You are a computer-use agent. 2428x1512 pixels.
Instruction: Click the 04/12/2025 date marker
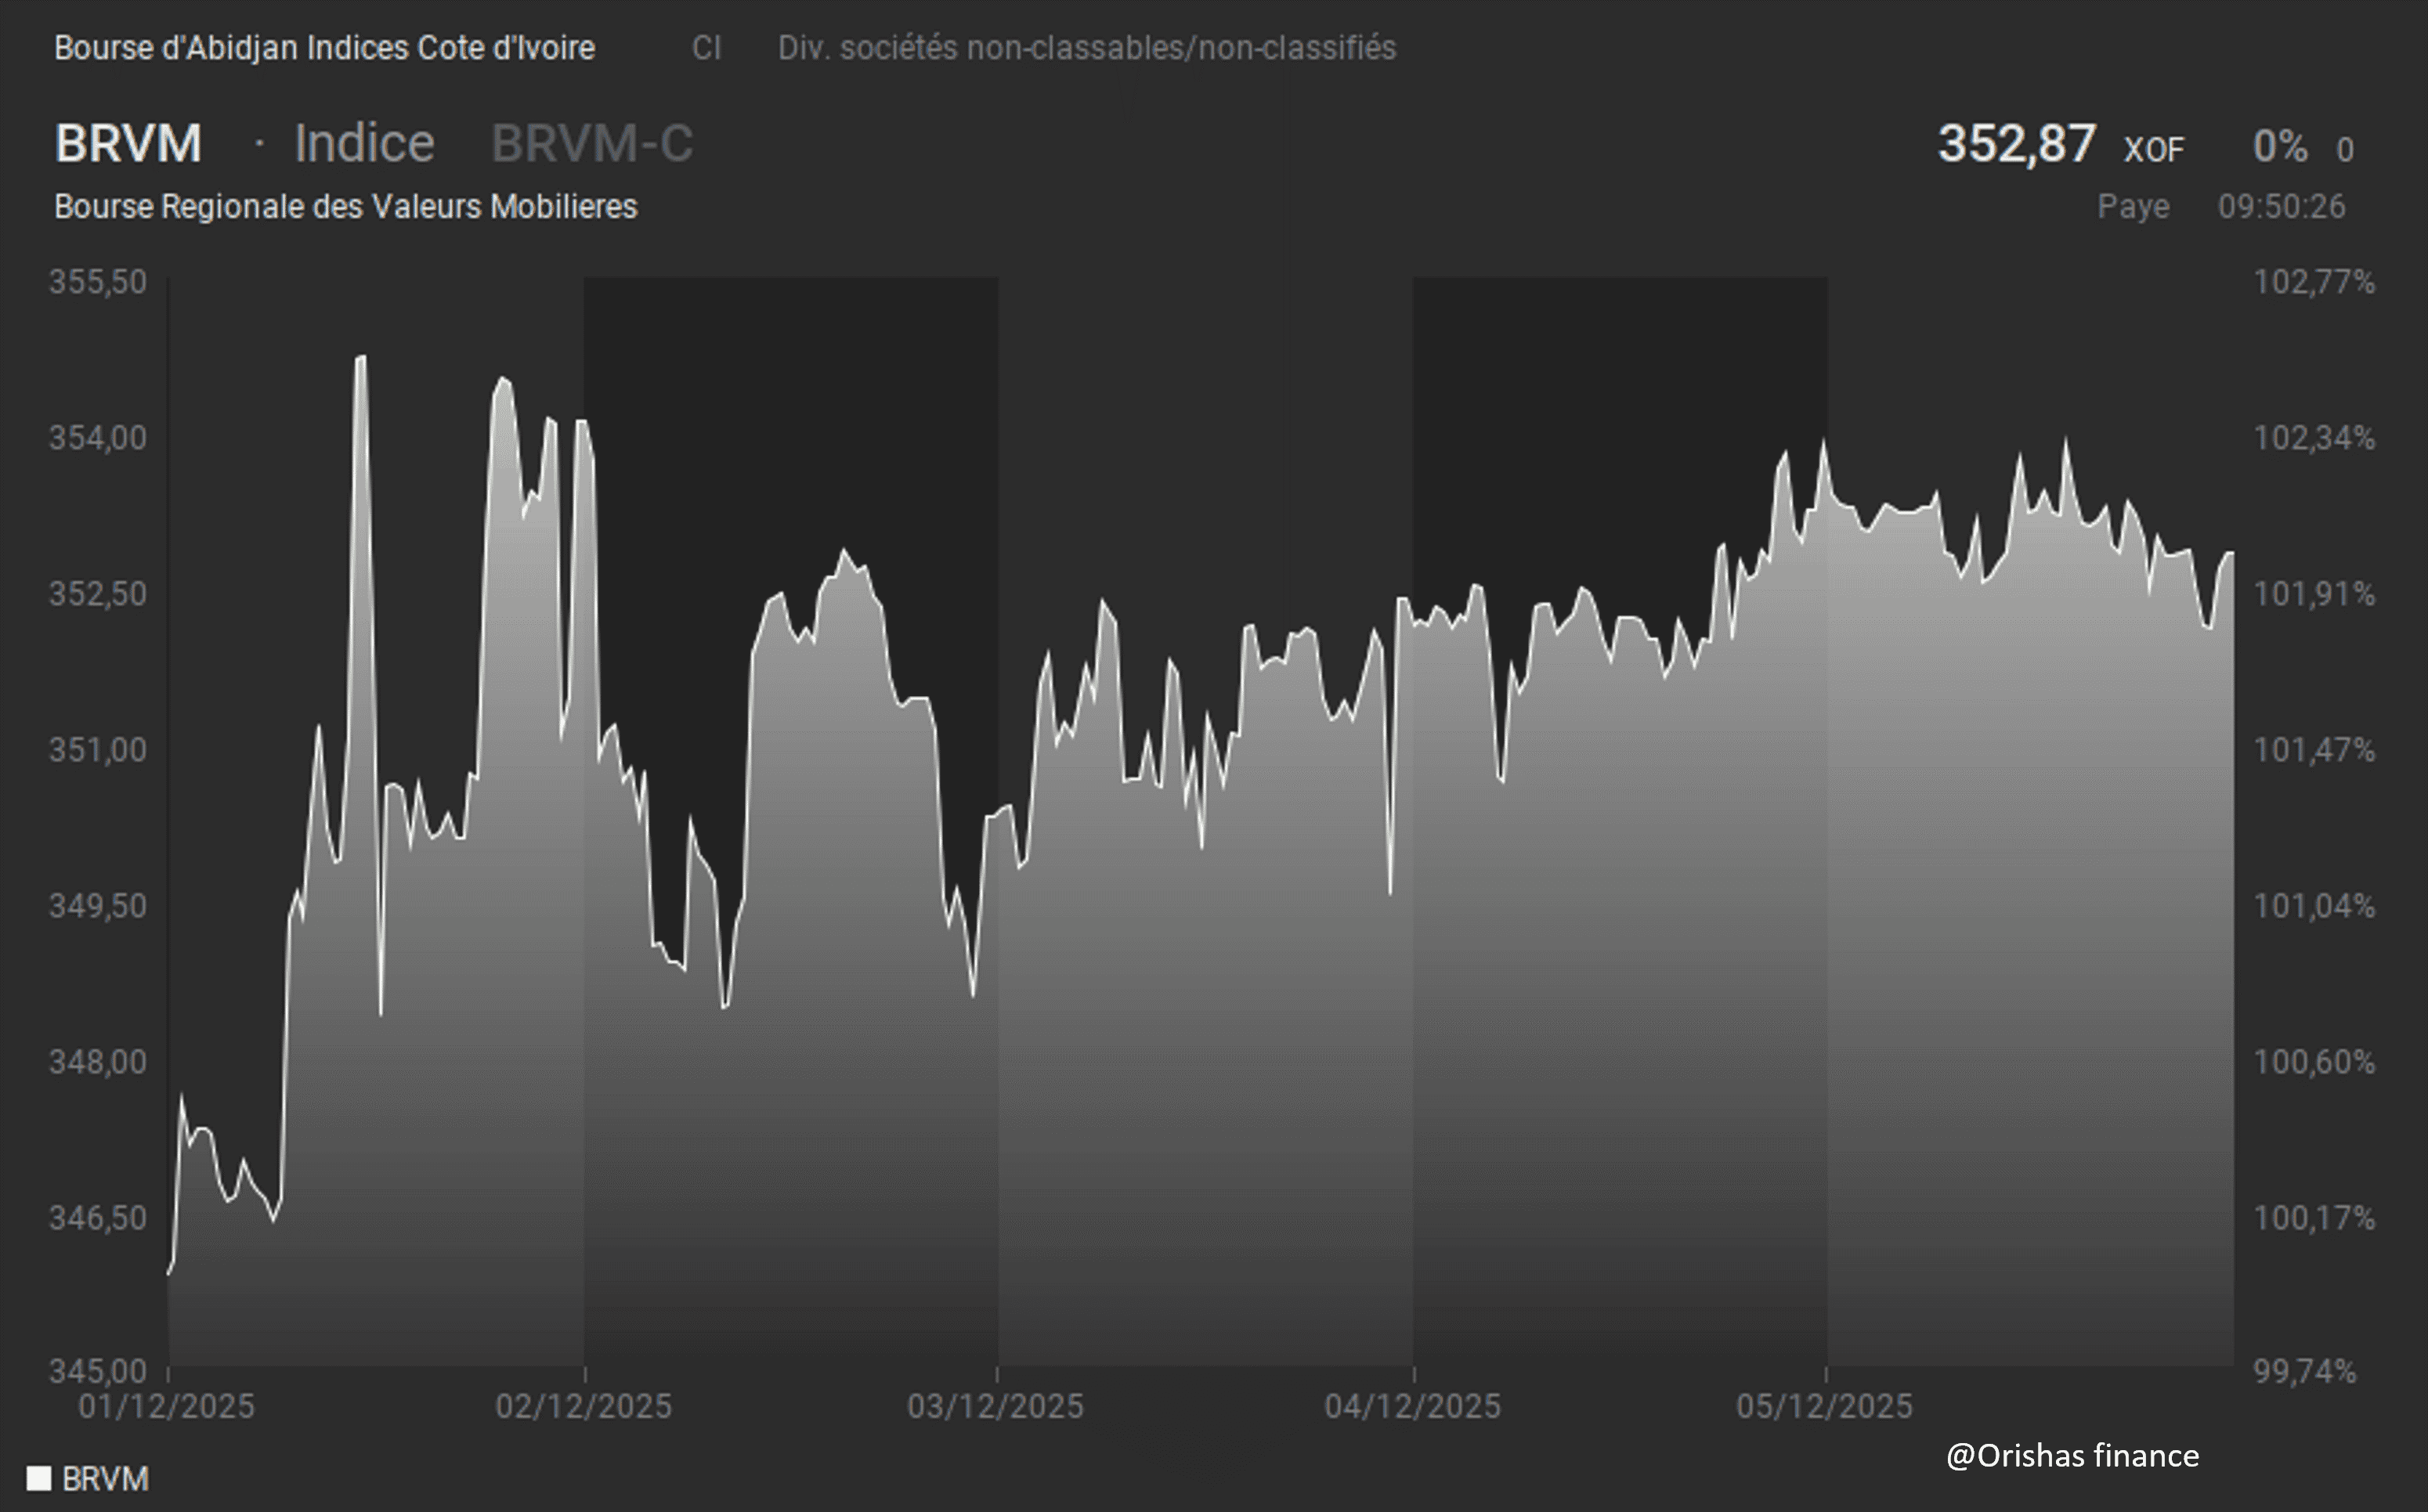tap(1412, 1406)
